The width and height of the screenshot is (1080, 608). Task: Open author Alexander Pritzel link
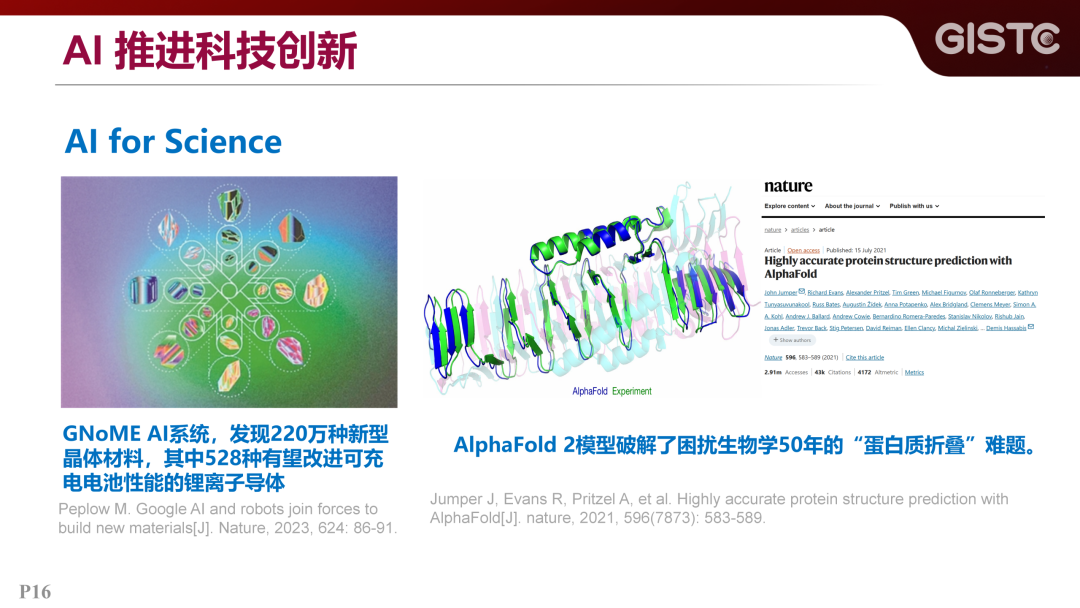pos(868,293)
